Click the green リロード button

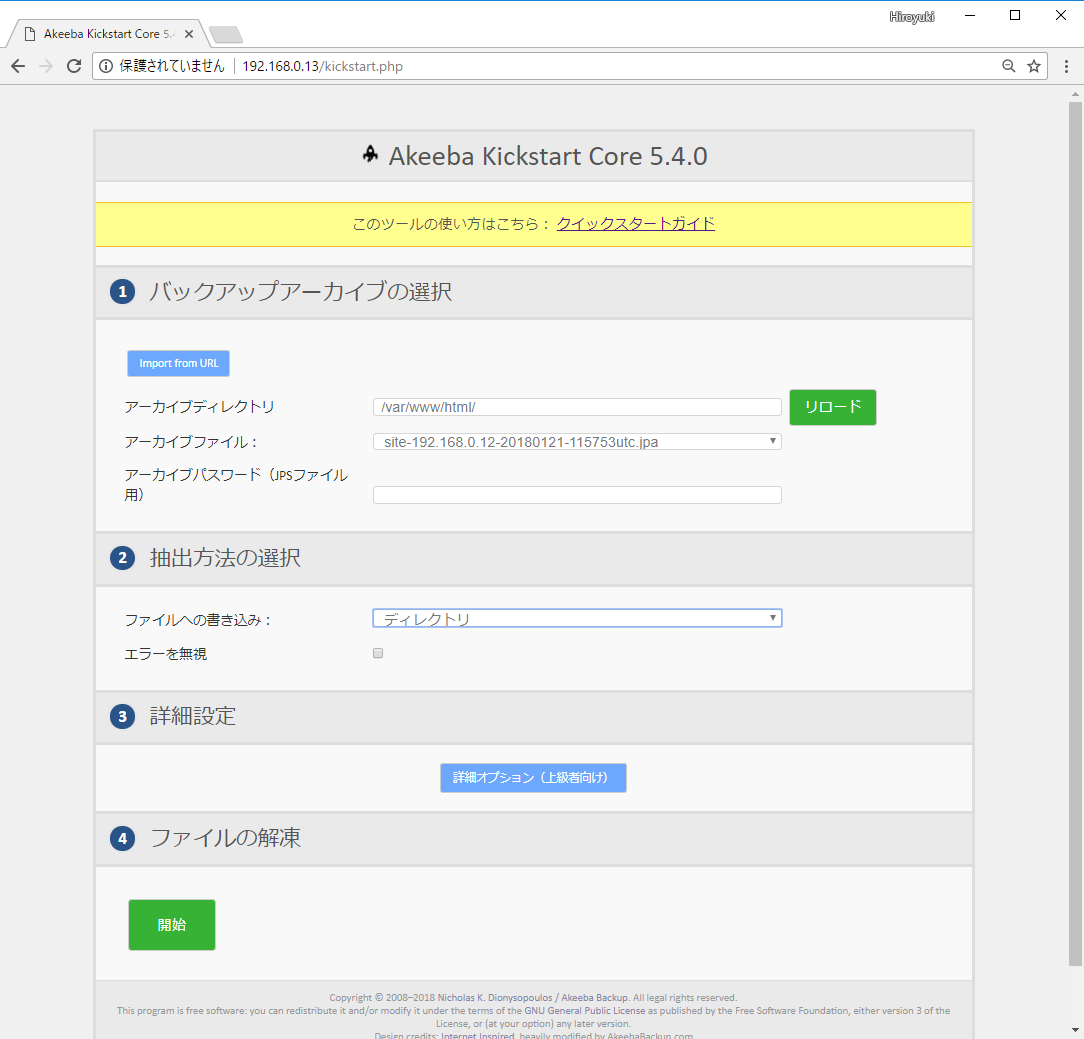[x=832, y=407]
